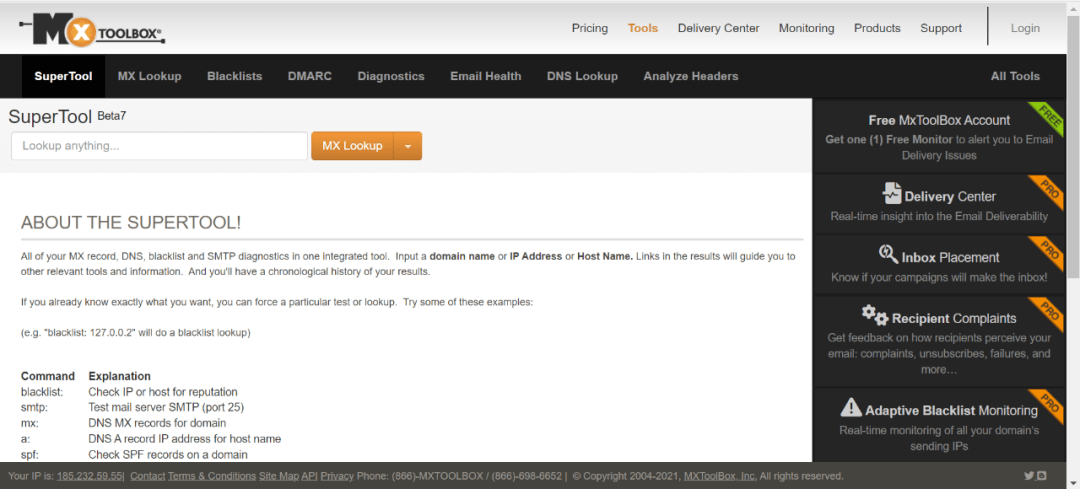
Task: Open the Email Health tab
Action: pos(486,76)
